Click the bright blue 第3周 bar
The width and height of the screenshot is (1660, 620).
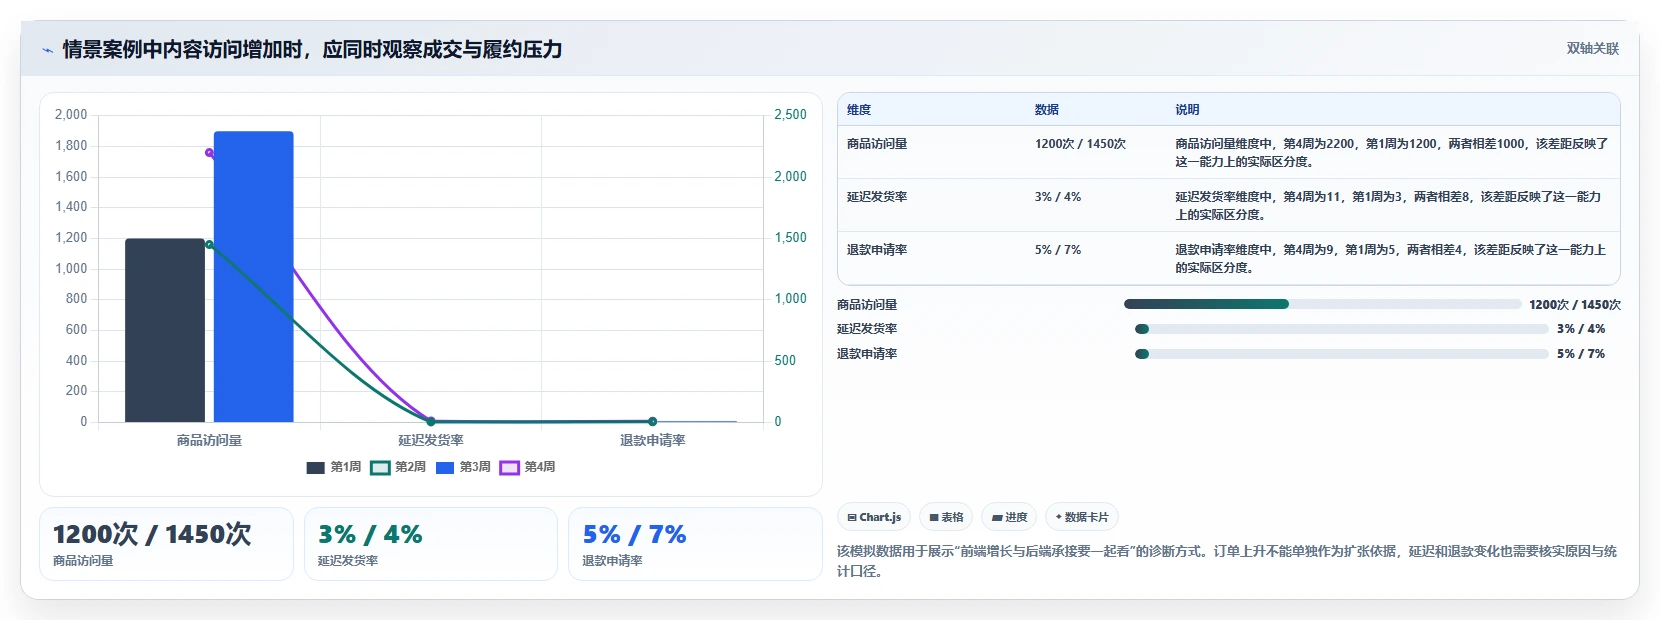pos(253,277)
